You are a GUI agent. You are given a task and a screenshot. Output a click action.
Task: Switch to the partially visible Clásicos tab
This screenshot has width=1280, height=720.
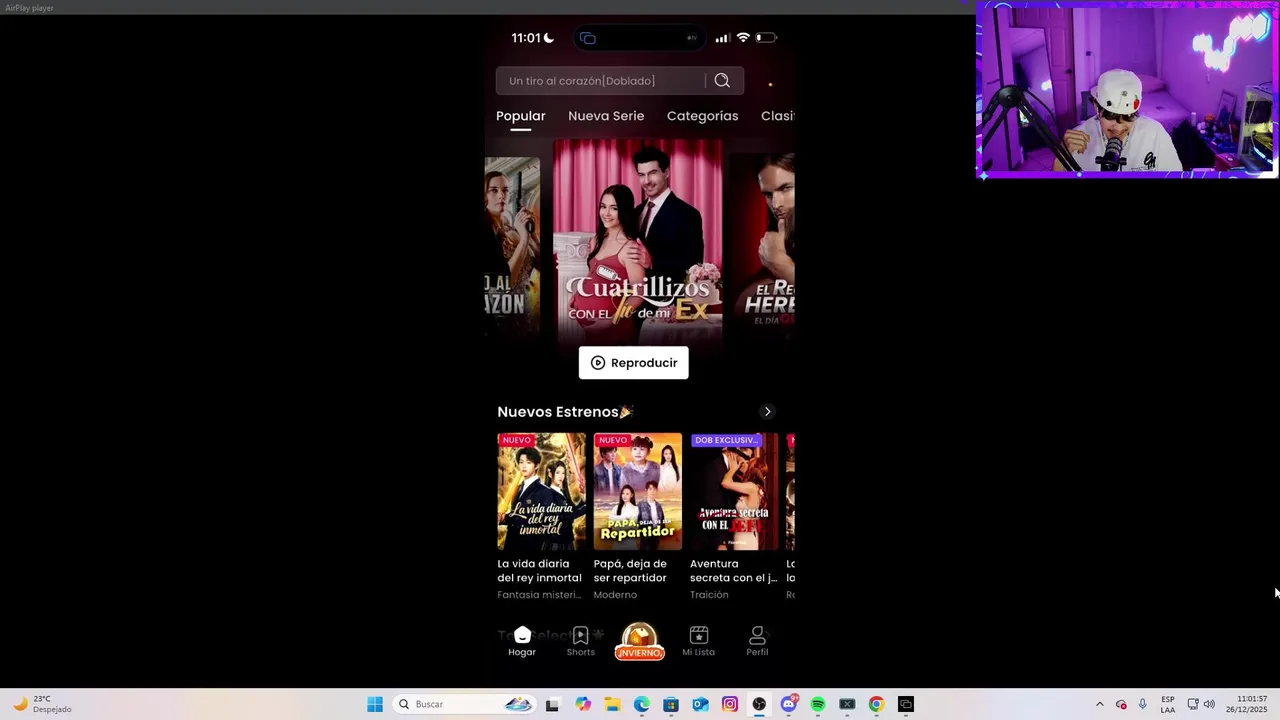[x=778, y=116]
